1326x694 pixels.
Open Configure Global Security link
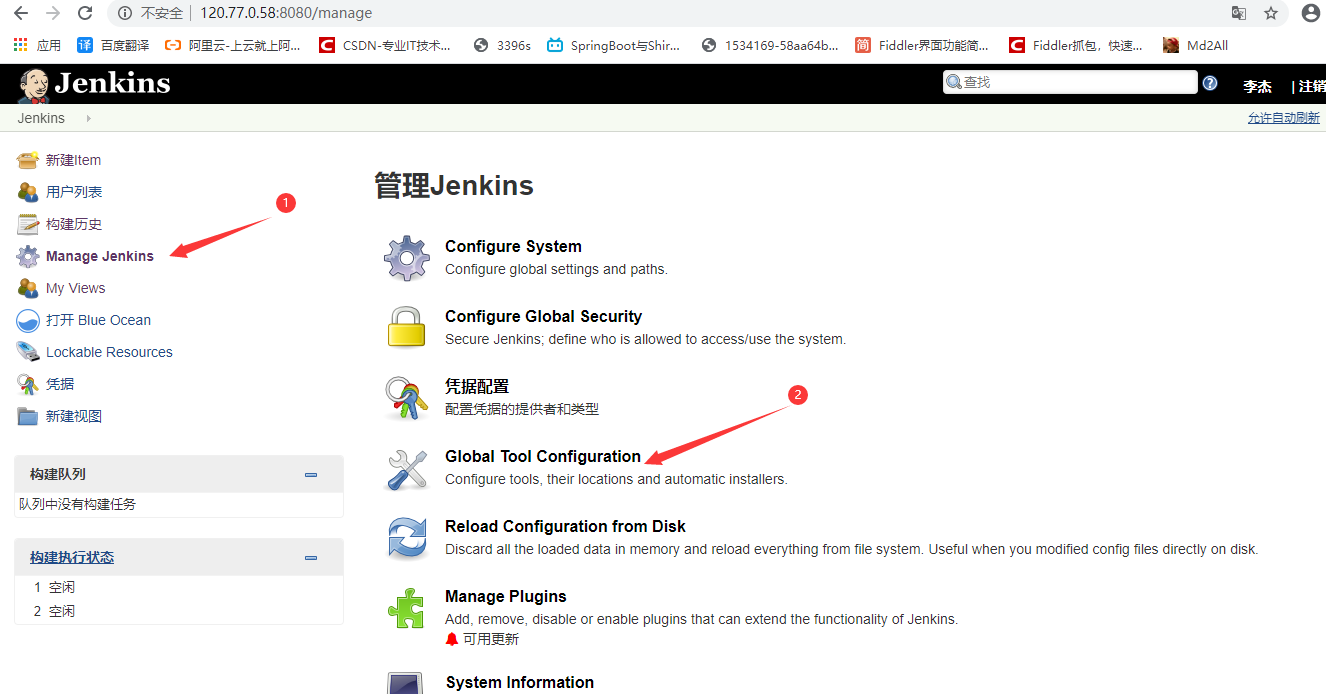point(543,317)
